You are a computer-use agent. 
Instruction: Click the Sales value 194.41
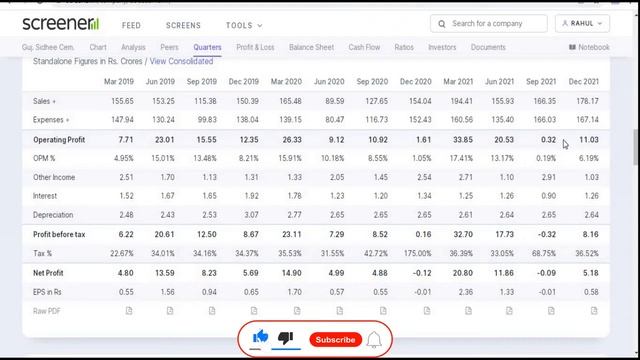[x=462, y=101]
